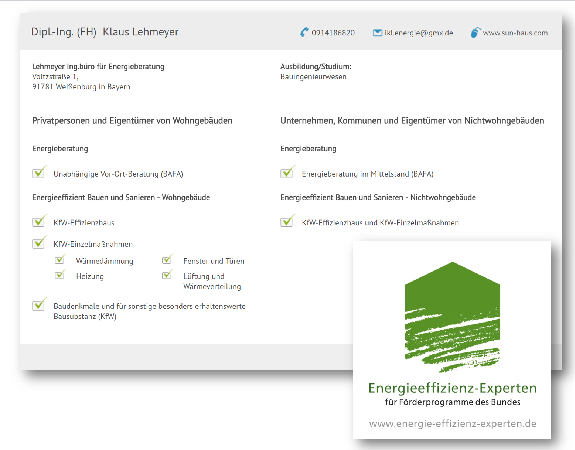Click the 'Bauingenieurwesen' text

click(x=313, y=77)
